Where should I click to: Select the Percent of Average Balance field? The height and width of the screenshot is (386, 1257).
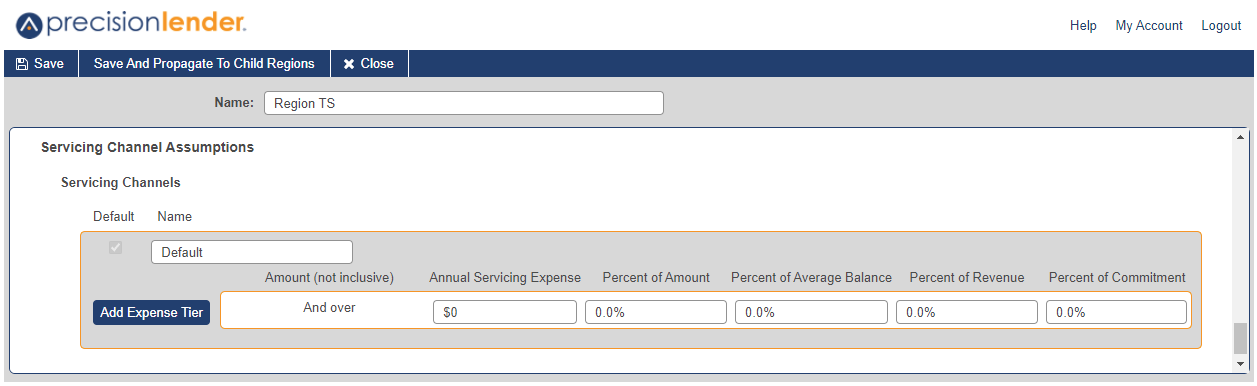coord(811,312)
